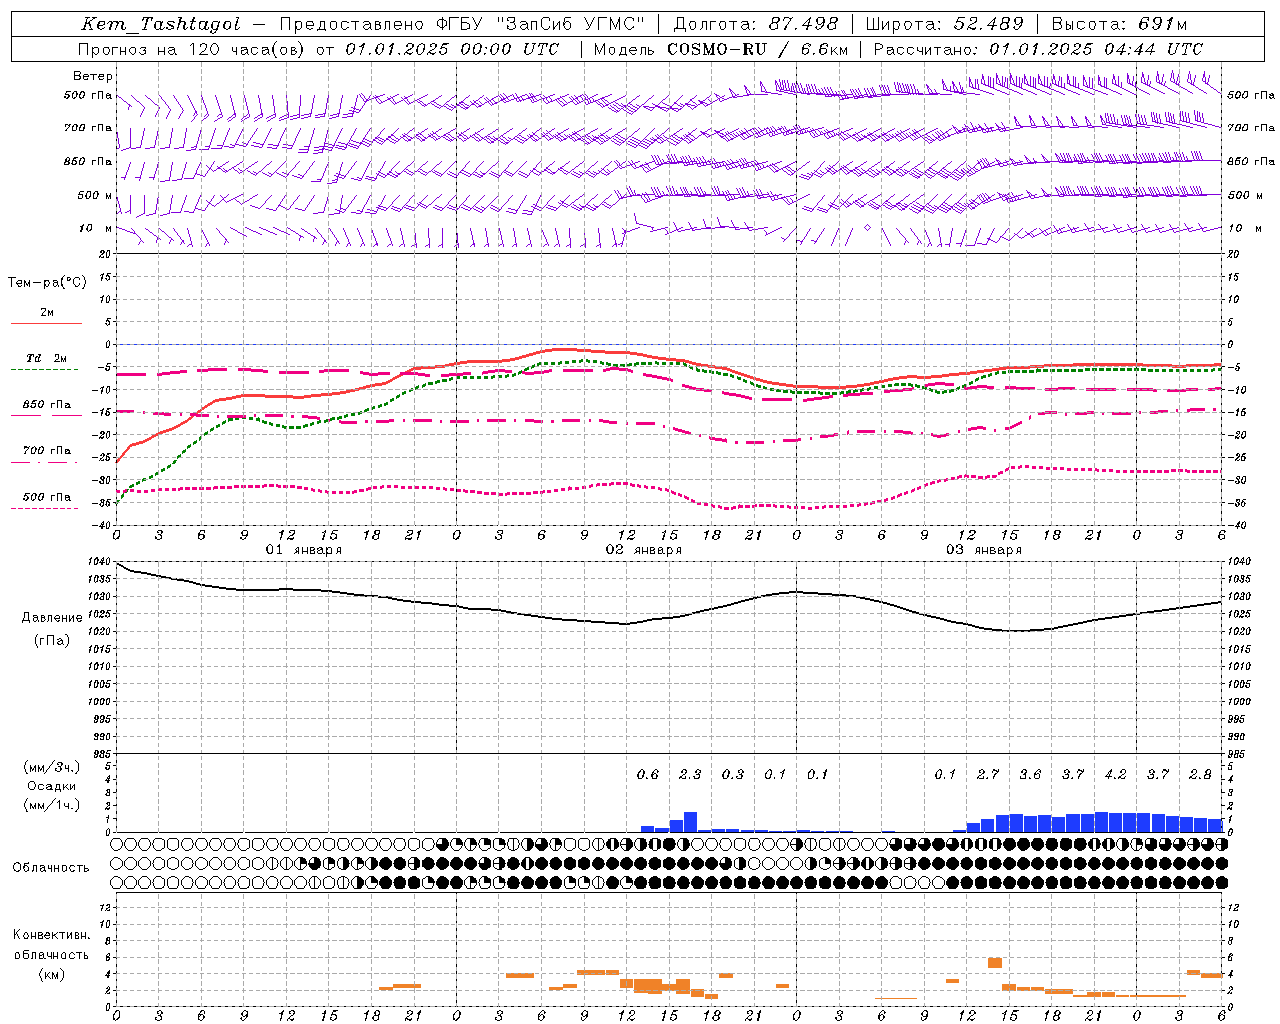1280x1024 pixels.
Task: Click the "Td 2м" dew point legend entry
Action: 46,358
